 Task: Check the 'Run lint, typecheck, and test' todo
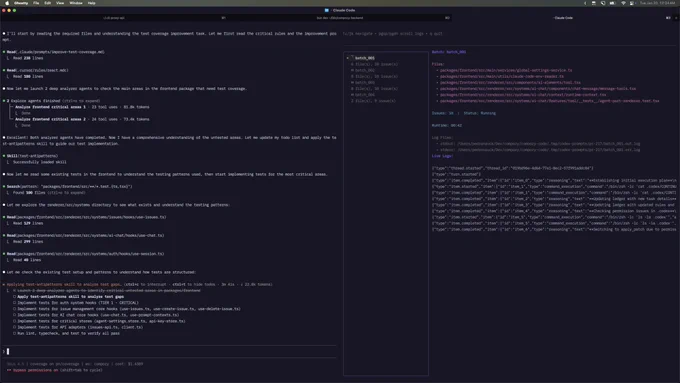pyautogui.click(x=14, y=334)
